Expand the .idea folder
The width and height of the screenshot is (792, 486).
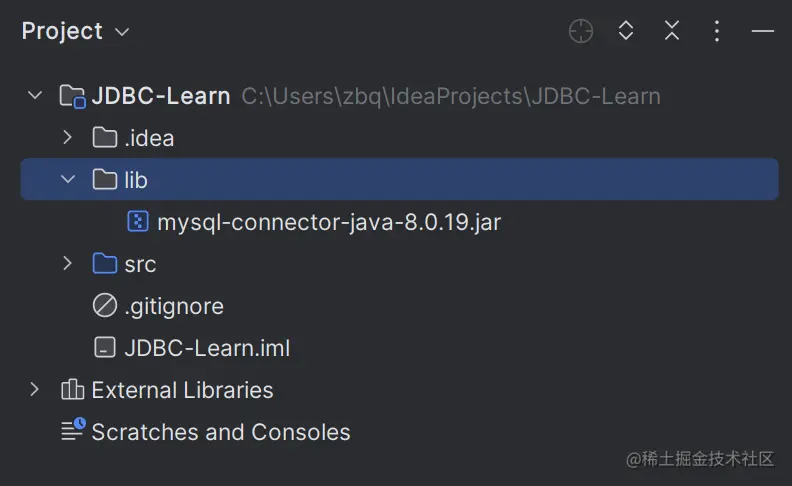click(x=67, y=138)
